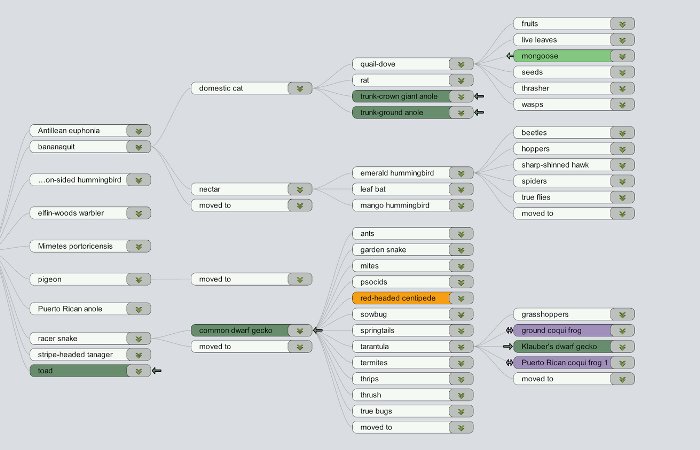Expand the racer snake node chevron

[x=139, y=338]
